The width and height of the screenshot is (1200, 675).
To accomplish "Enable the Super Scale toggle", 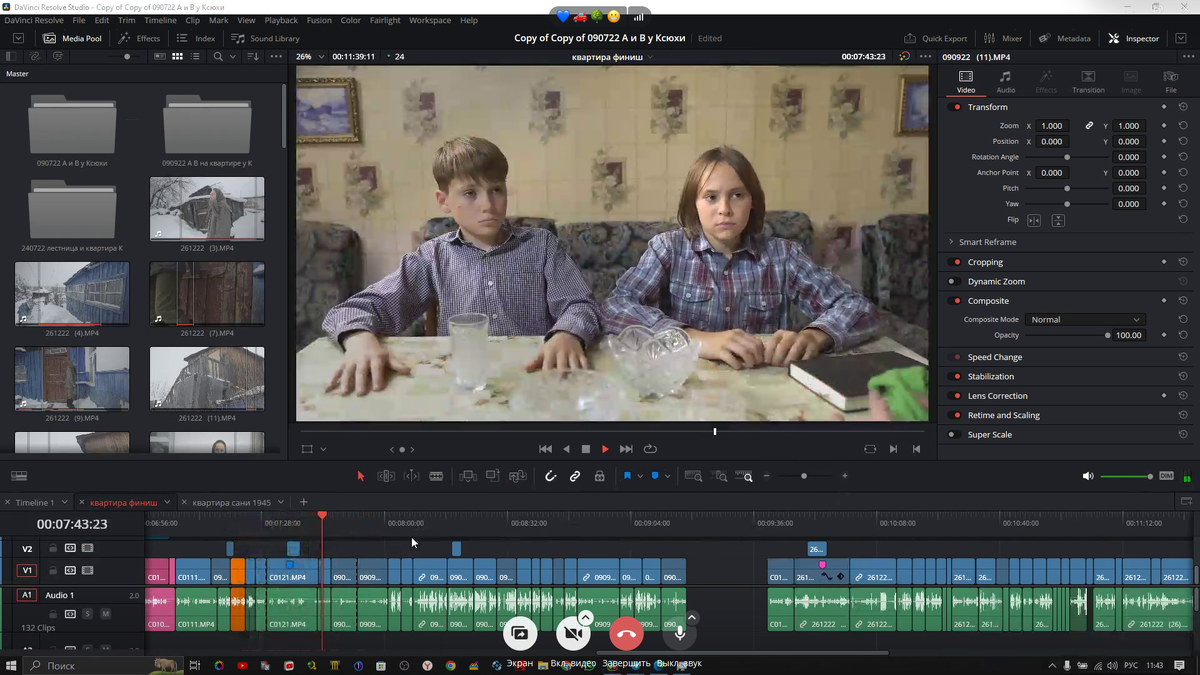I will (x=955, y=435).
